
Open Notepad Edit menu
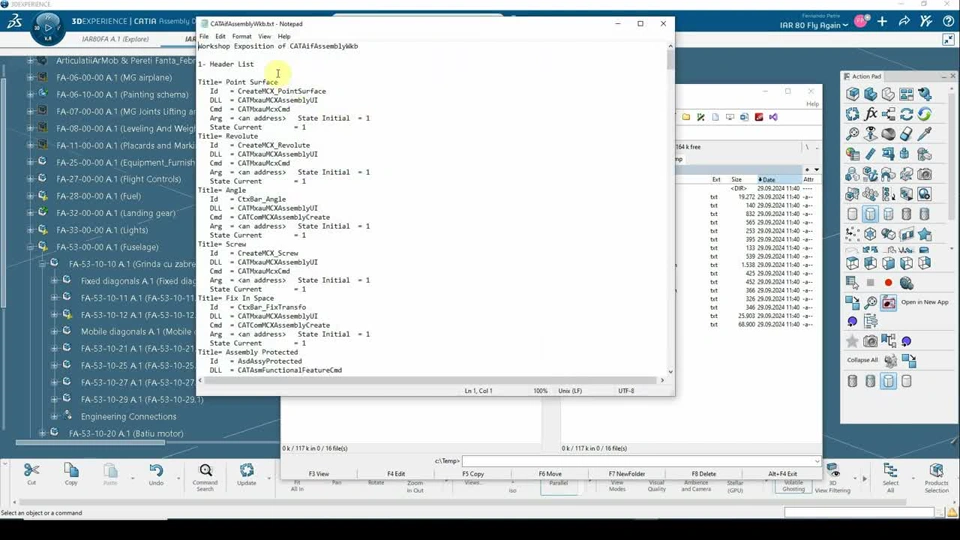220,36
